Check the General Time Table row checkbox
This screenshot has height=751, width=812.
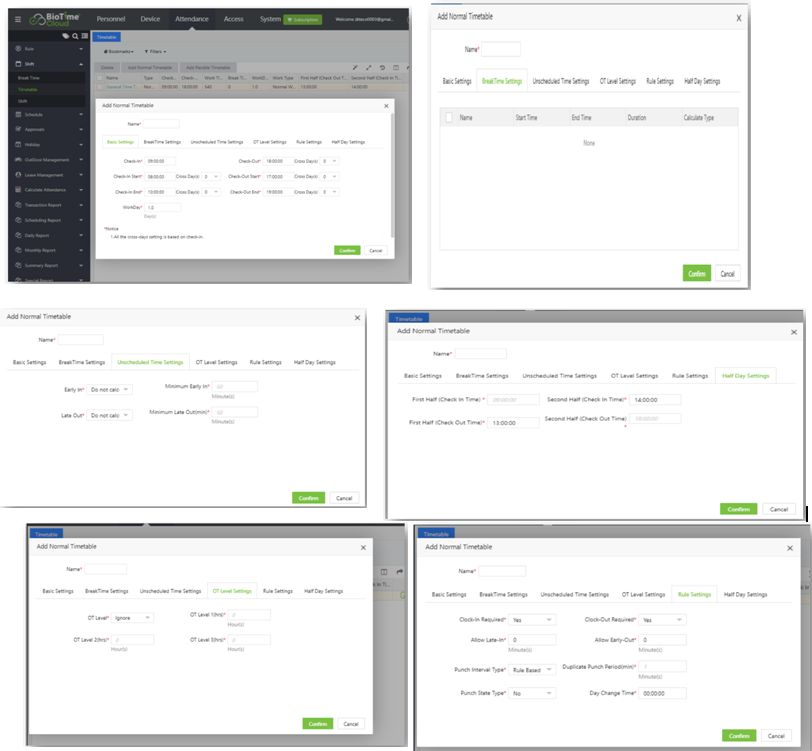pyautogui.click(x=100, y=87)
